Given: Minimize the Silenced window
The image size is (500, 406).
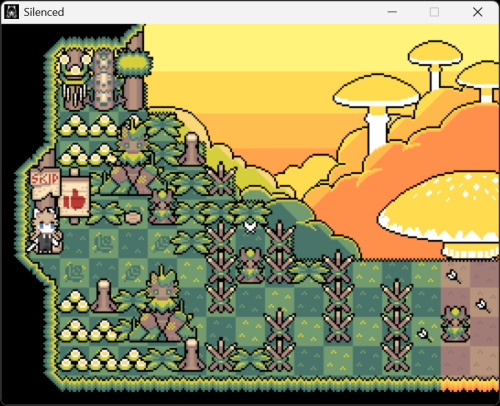Looking at the screenshot, I should [x=392, y=12].
